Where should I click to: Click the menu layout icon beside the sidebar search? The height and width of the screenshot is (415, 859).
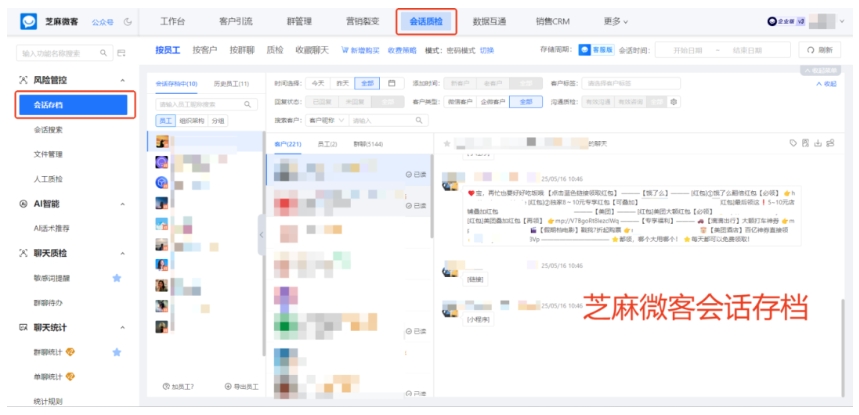coord(122,52)
